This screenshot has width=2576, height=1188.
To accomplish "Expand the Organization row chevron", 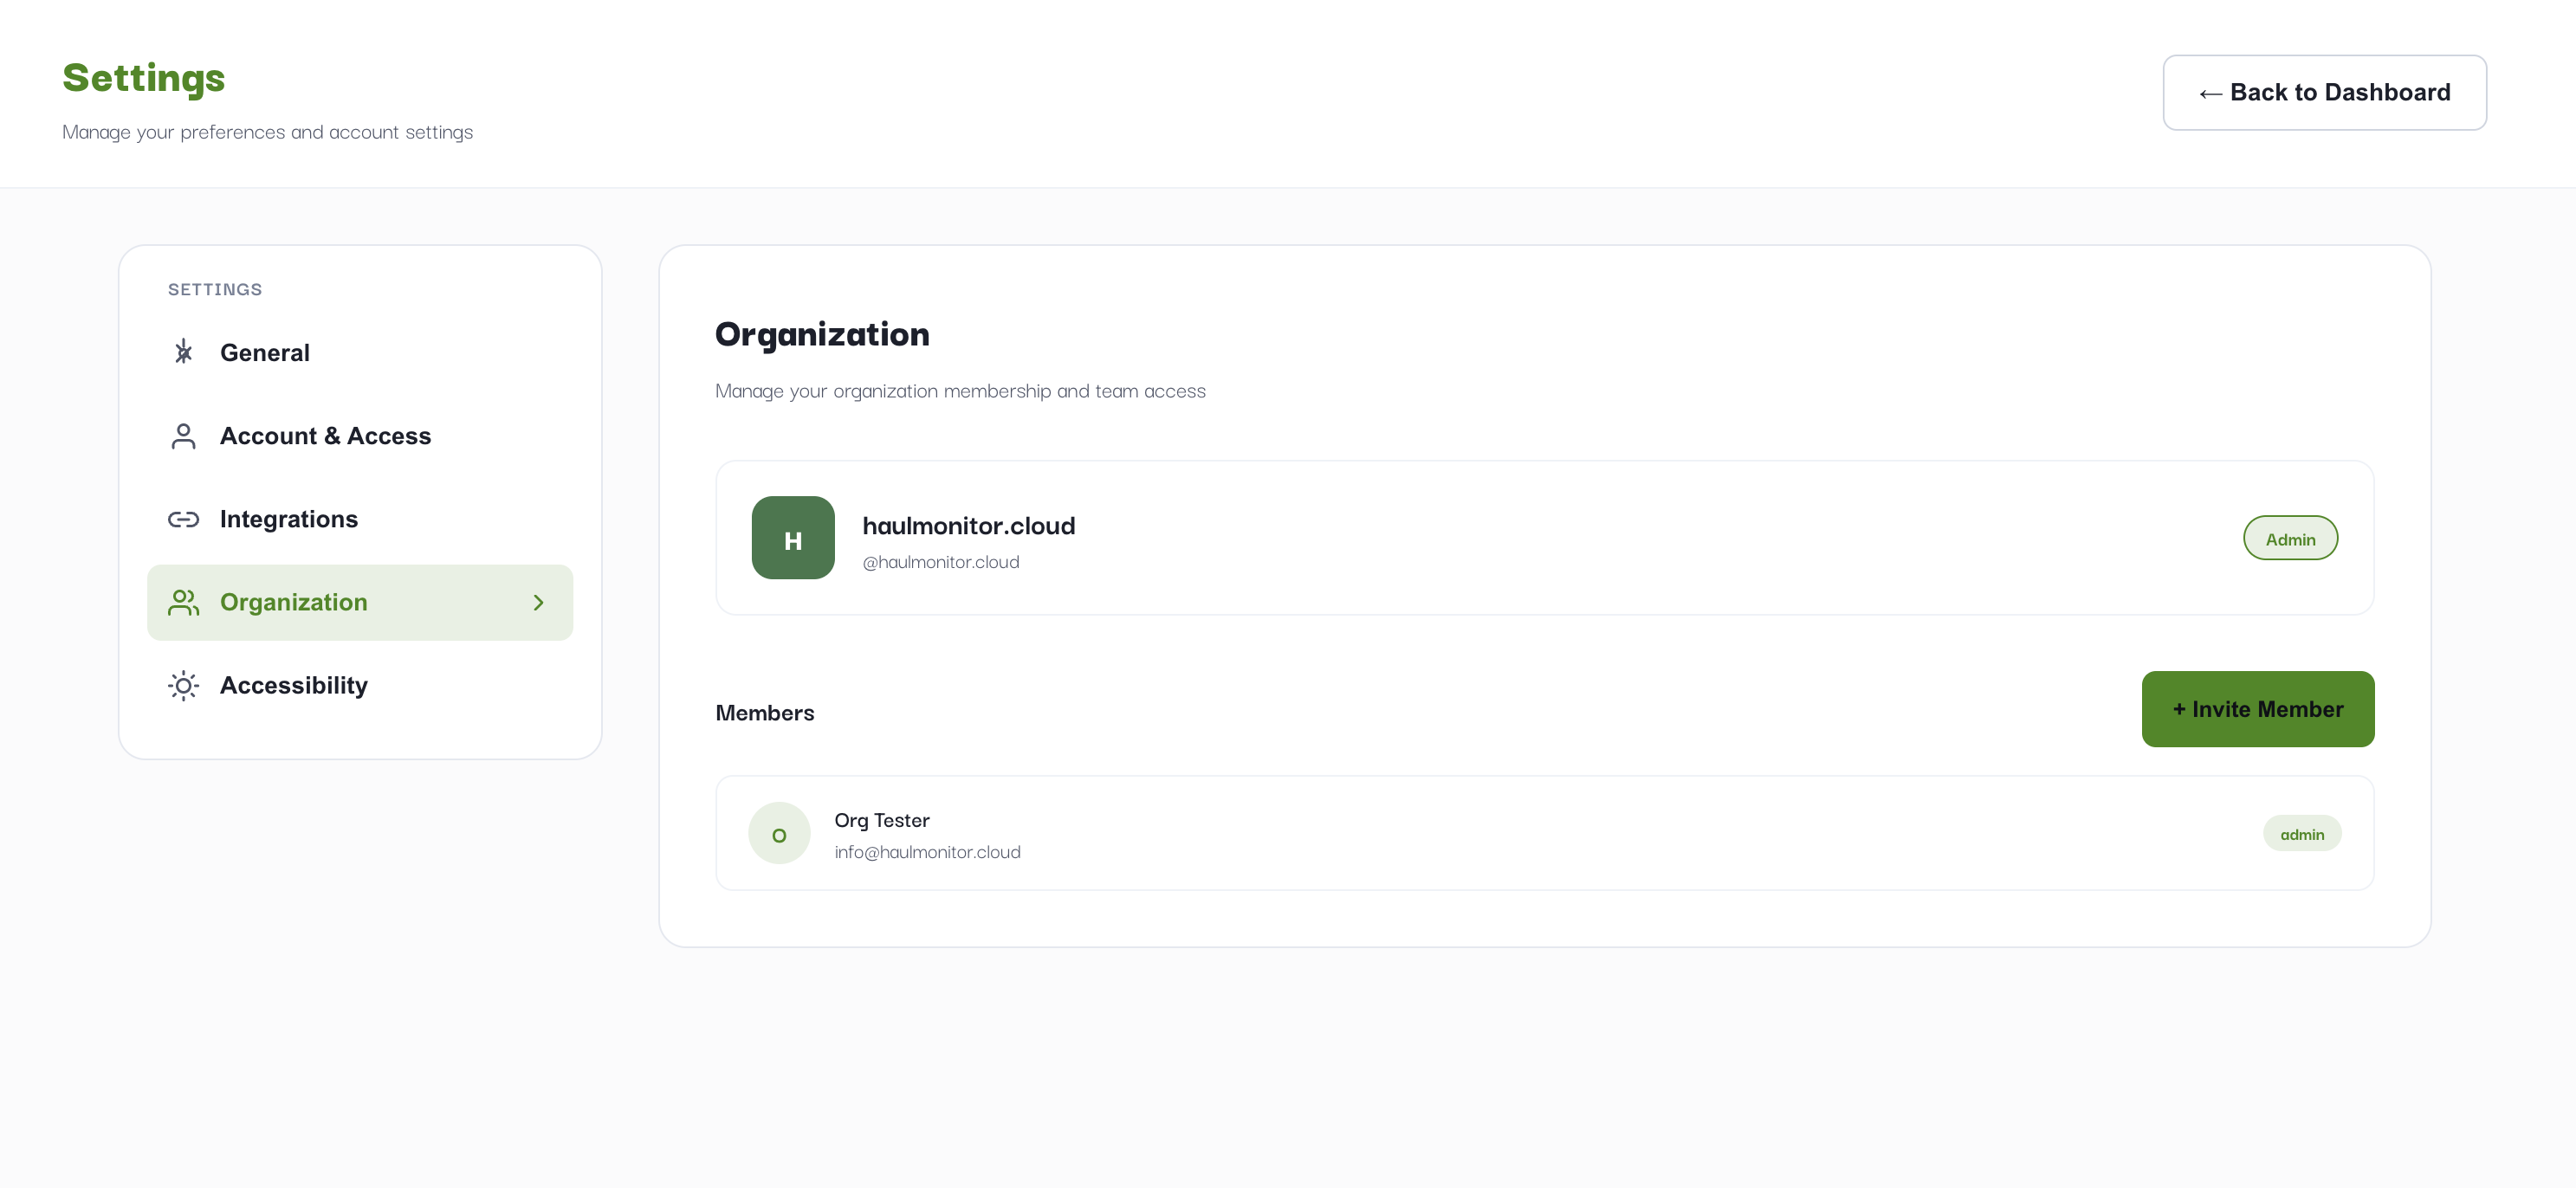I will (x=539, y=602).
